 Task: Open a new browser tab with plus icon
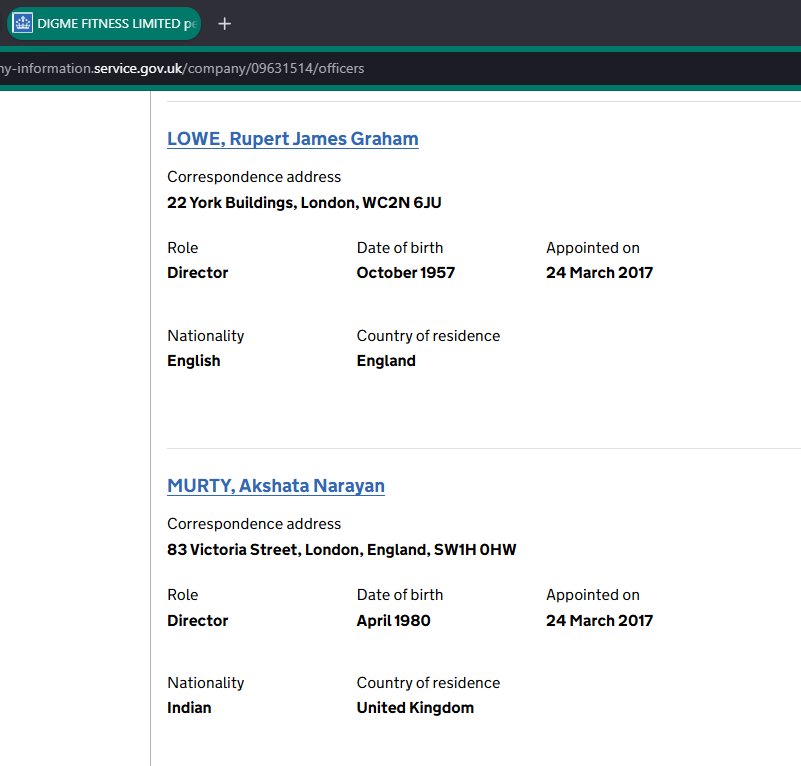pyautogui.click(x=224, y=24)
